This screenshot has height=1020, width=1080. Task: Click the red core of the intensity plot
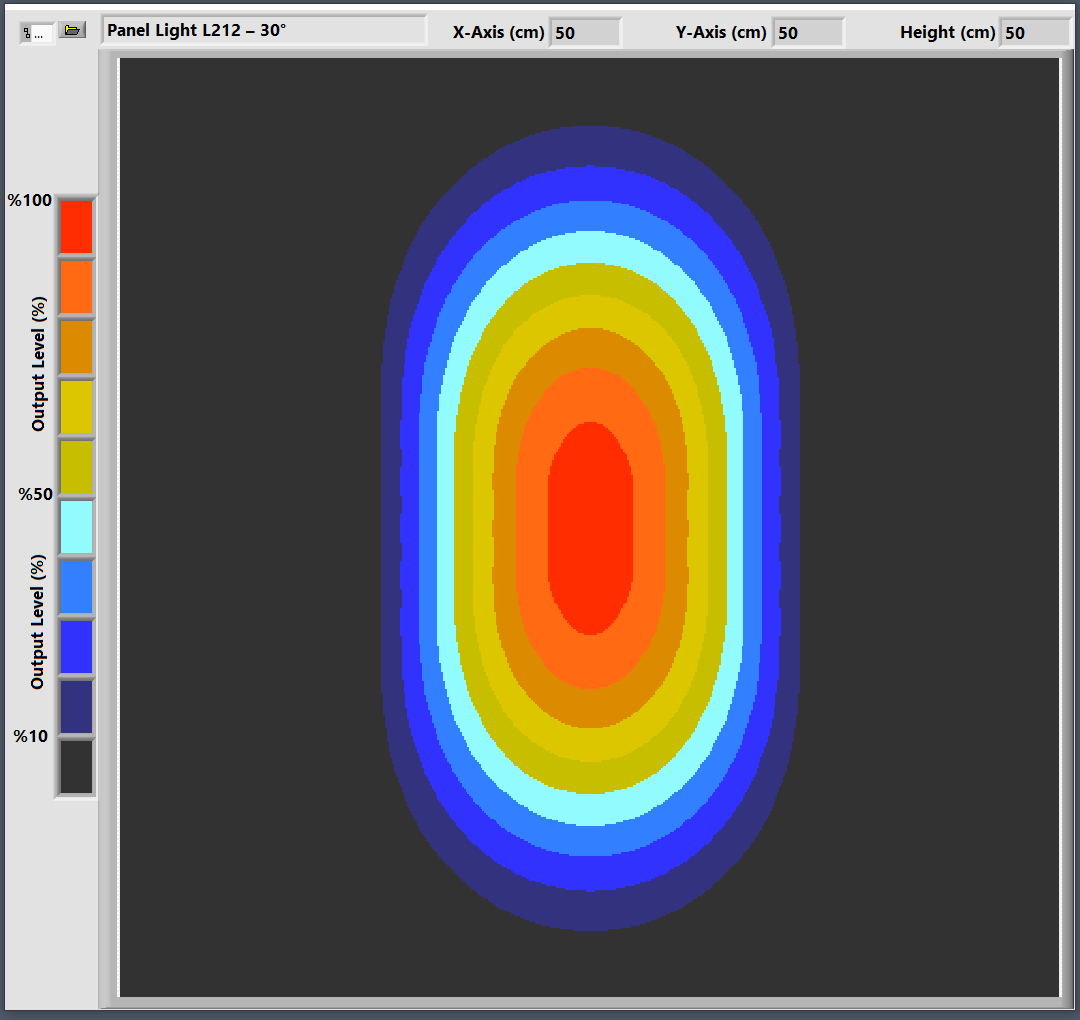(590, 528)
